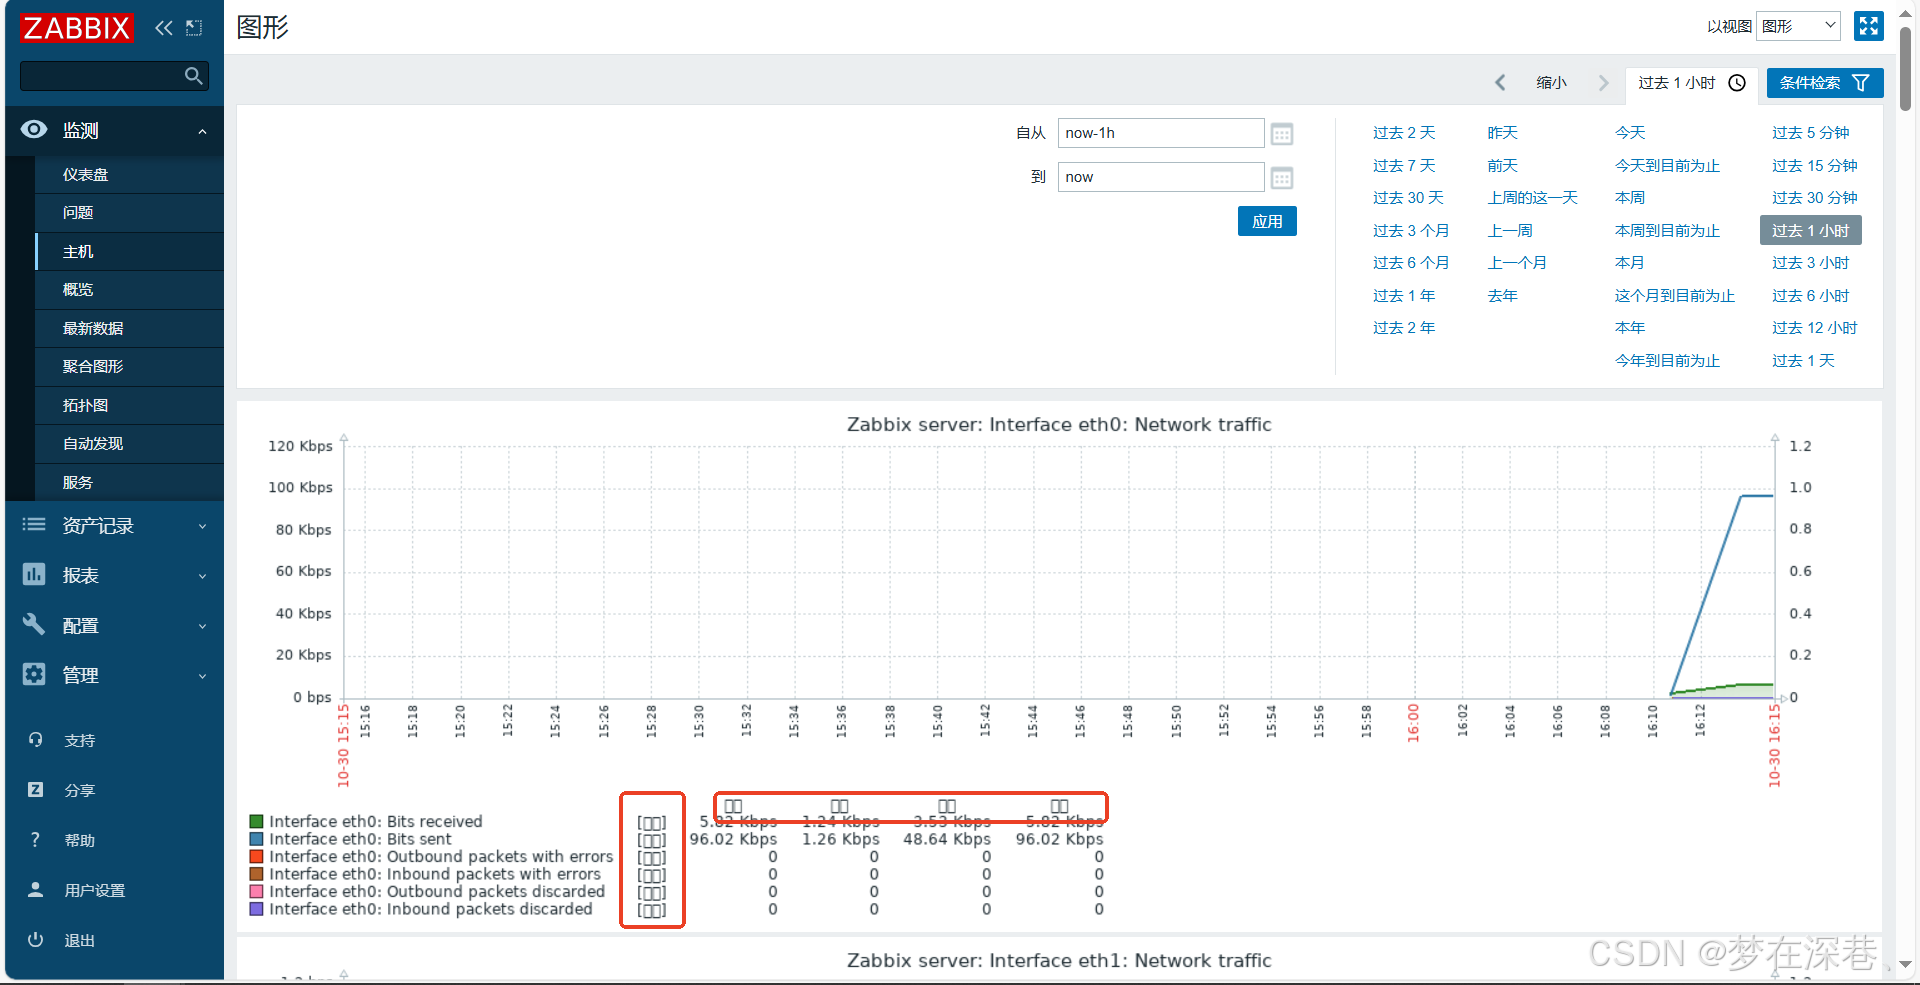Click the 应用 apply button
The width and height of the screenshot is (1920, 985).
[1267, 221]
